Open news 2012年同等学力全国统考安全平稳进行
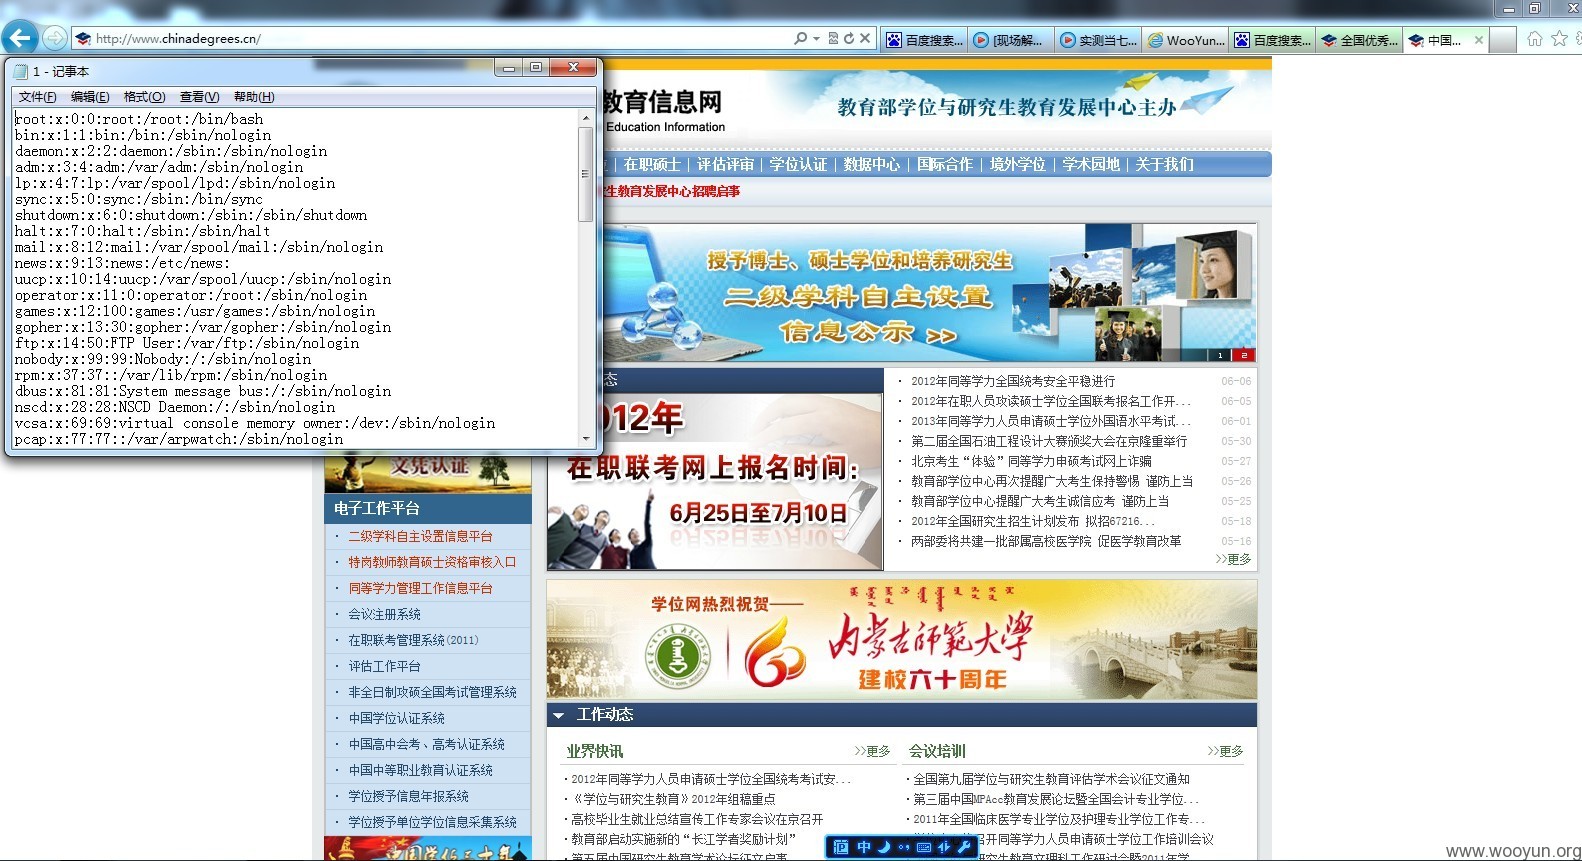The height and width of the screenshot is (861, 1582). coord(1013,381)
